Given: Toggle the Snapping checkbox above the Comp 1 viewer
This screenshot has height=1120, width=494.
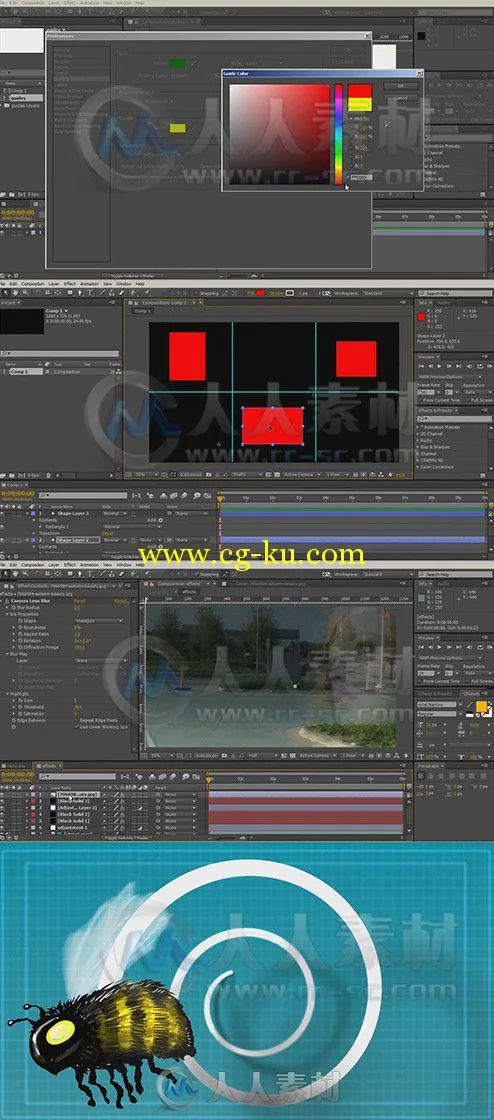Looking at the screenshot, I should (x=196, y=293).
